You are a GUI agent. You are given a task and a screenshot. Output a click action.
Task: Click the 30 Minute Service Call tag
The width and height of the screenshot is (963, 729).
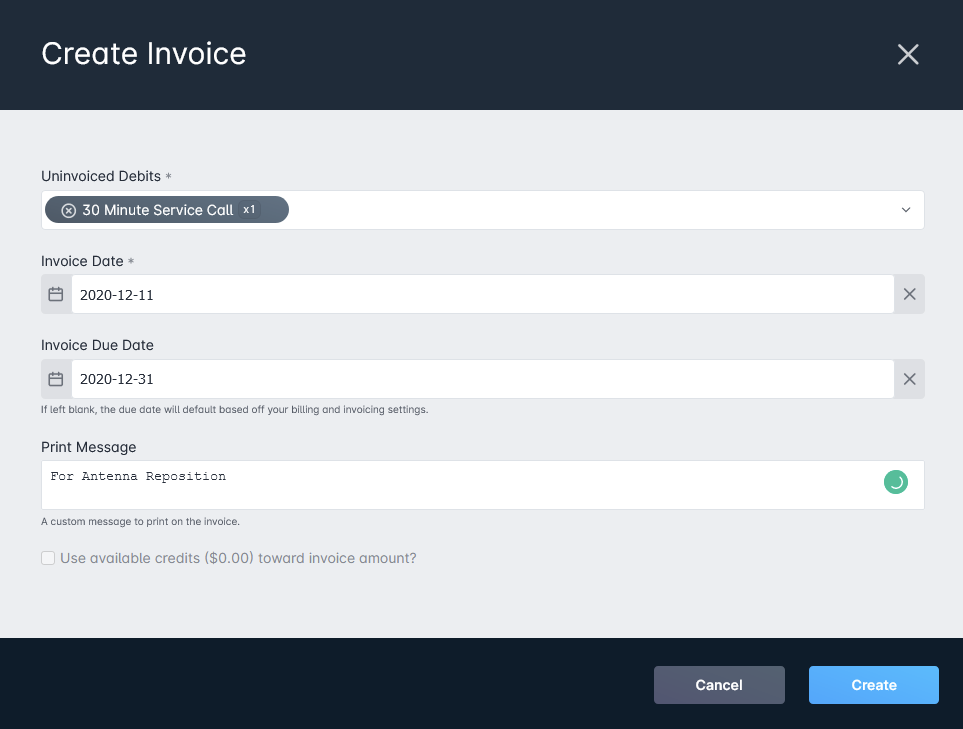click(x=167, y=210)
